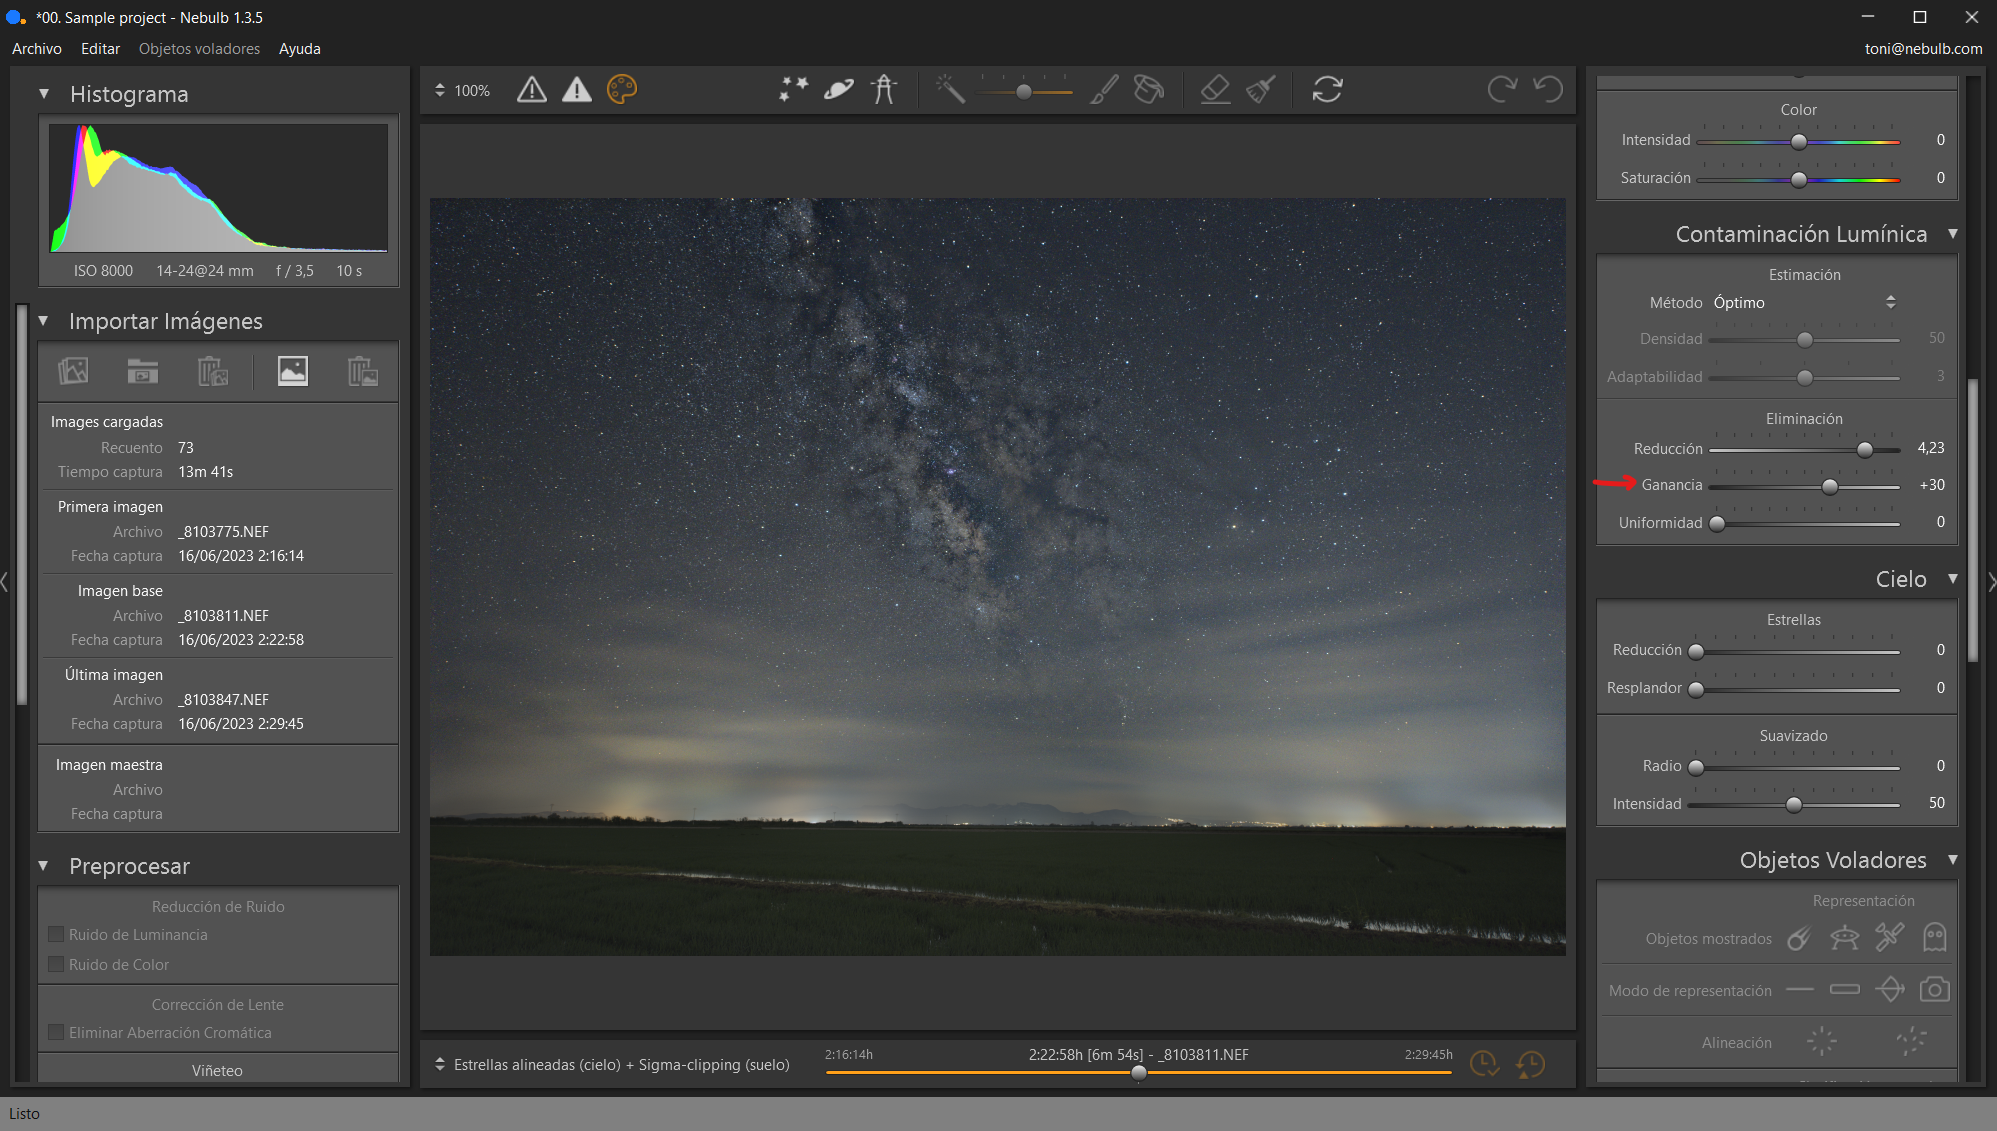This screenshot has width=1997, height=1131.
Task: Open the Método Óptimo dropdown
Action: 1804,302
